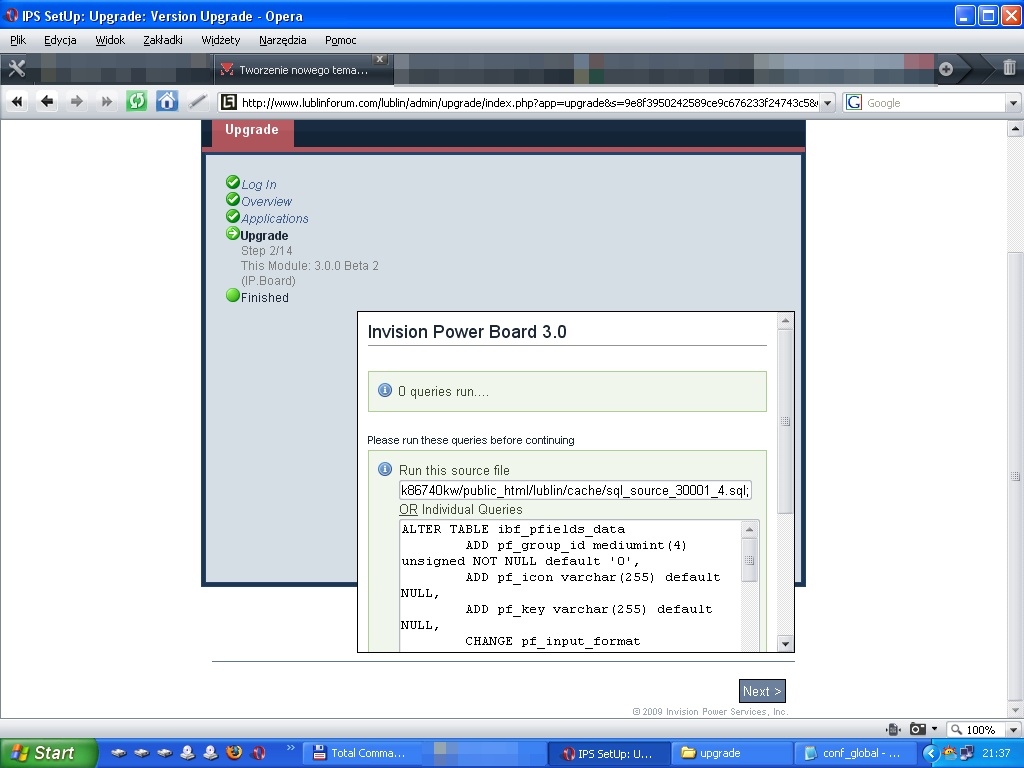Screen dimensions: 1024x768
Task: Add a new tab with the plus icon
Action: 946,69
